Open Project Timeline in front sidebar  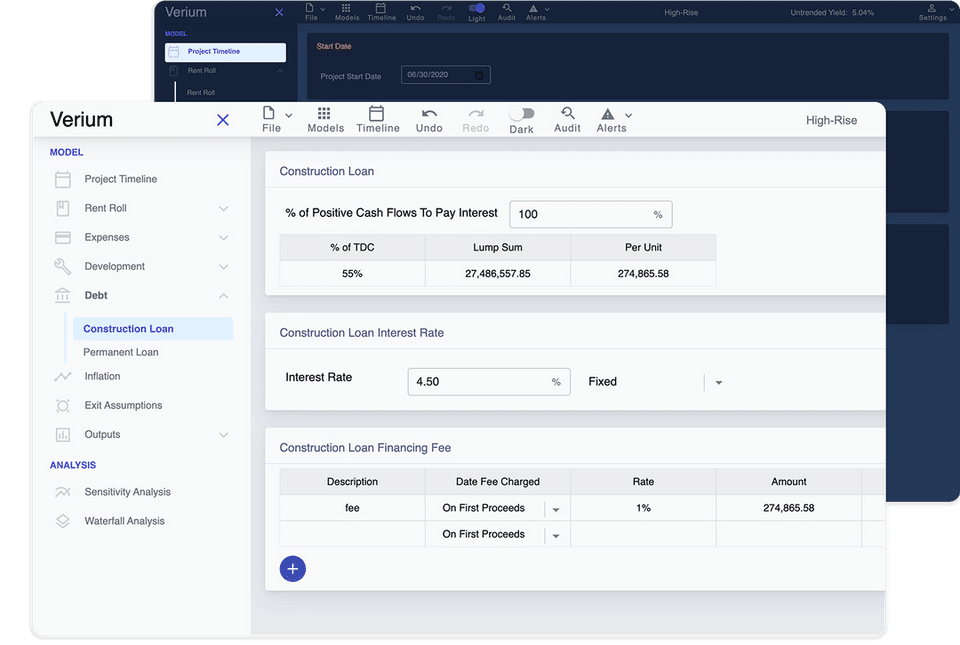tap(121, 179)
